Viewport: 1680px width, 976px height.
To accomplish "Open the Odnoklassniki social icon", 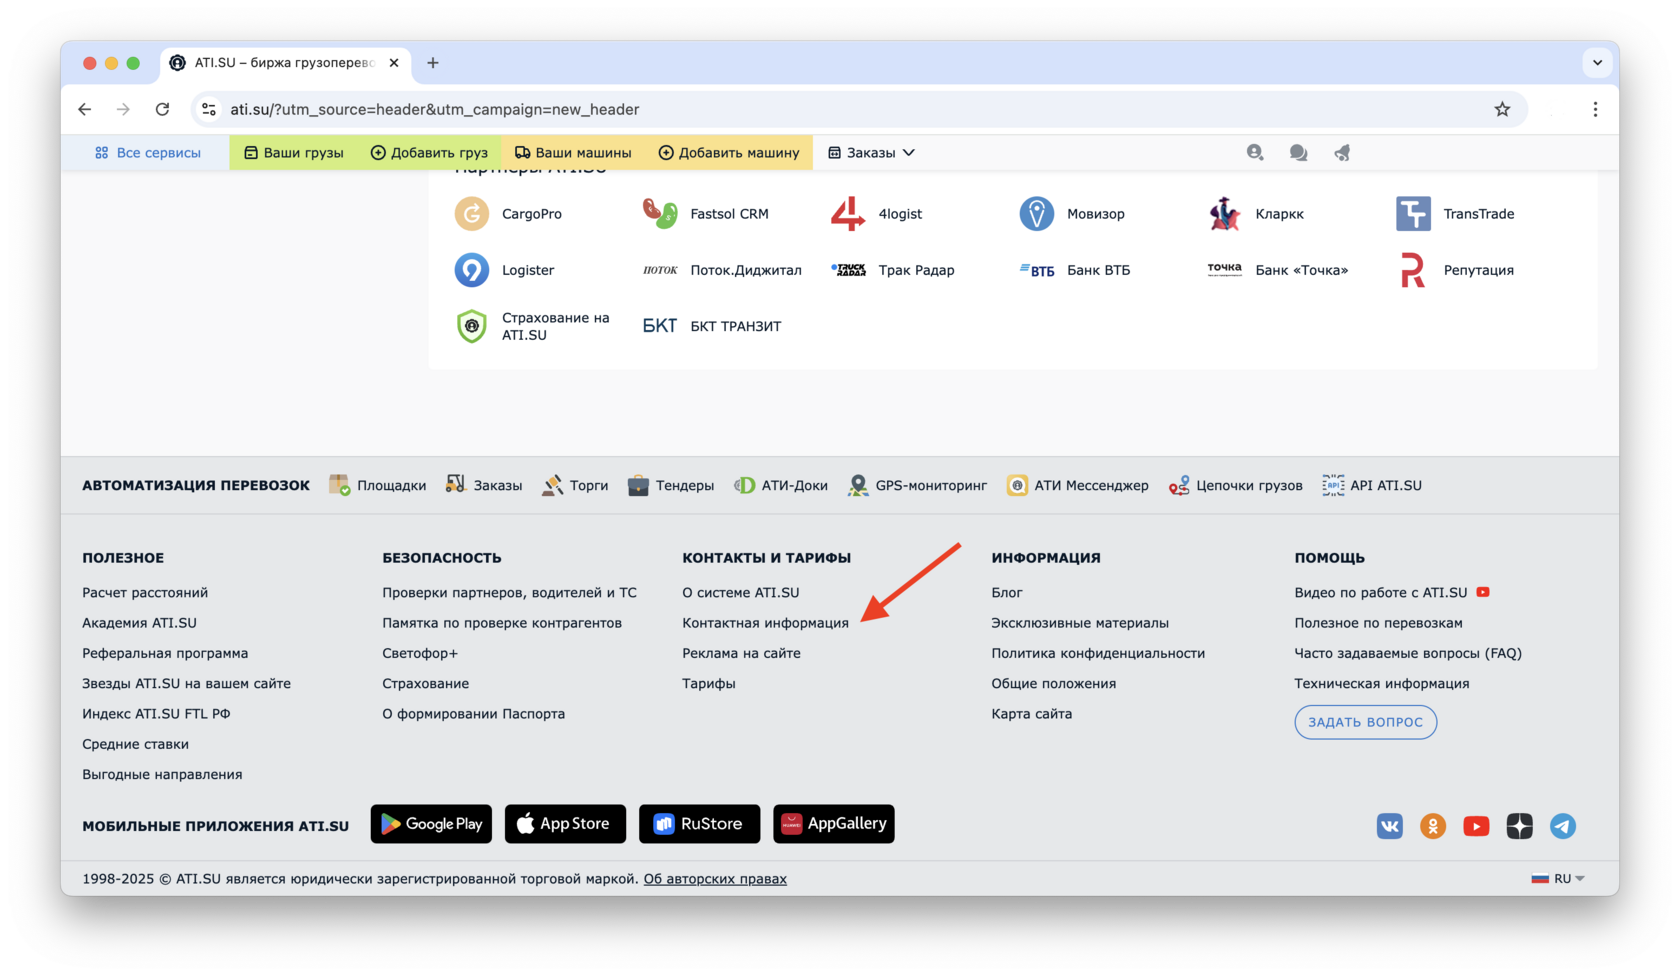I will point(1432,826).
